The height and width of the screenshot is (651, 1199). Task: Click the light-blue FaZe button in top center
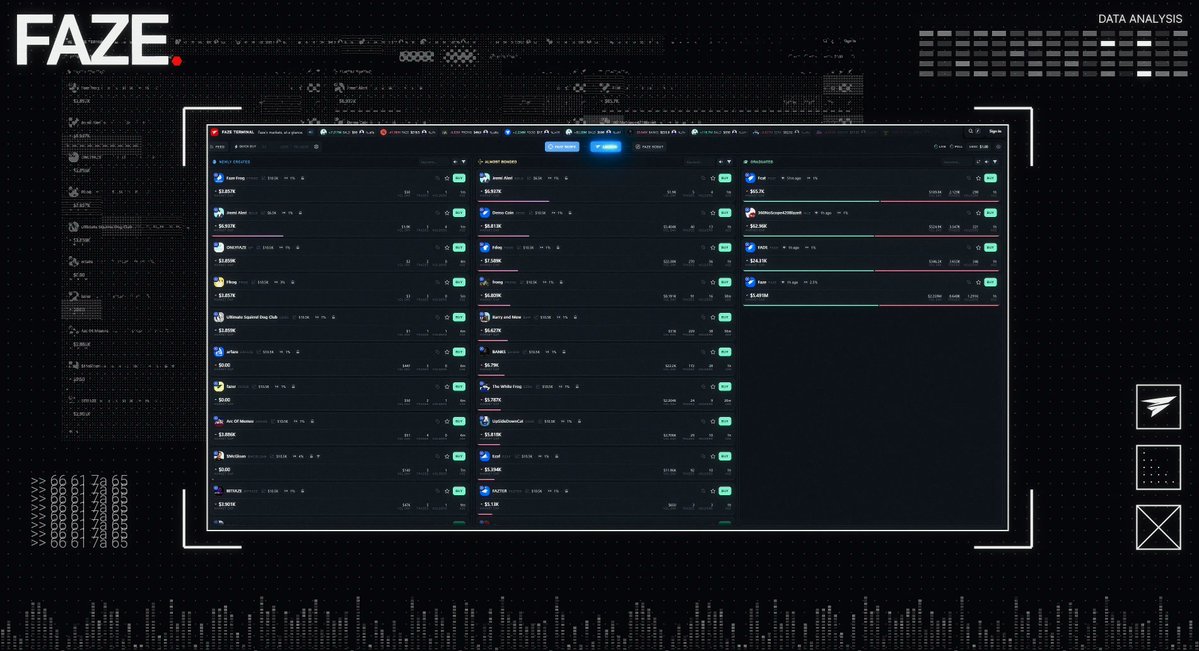(562, 146)
